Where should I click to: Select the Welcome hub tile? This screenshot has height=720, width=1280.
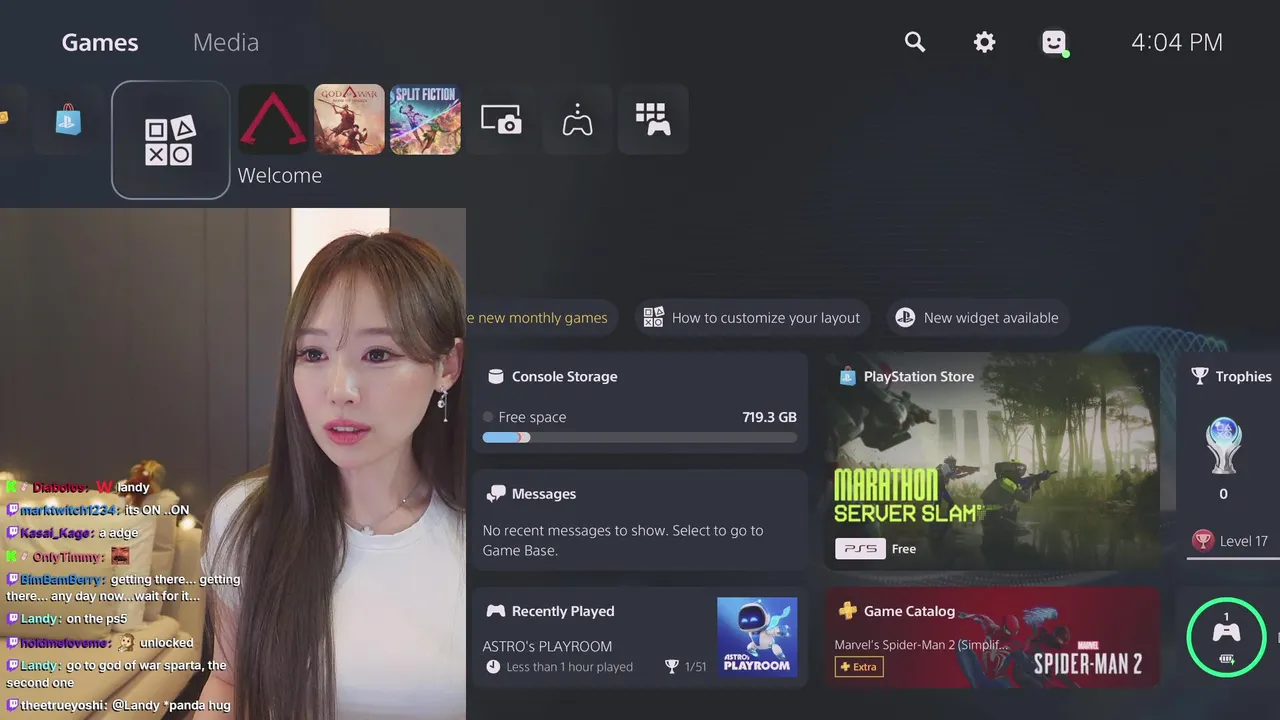pos(171,140)
